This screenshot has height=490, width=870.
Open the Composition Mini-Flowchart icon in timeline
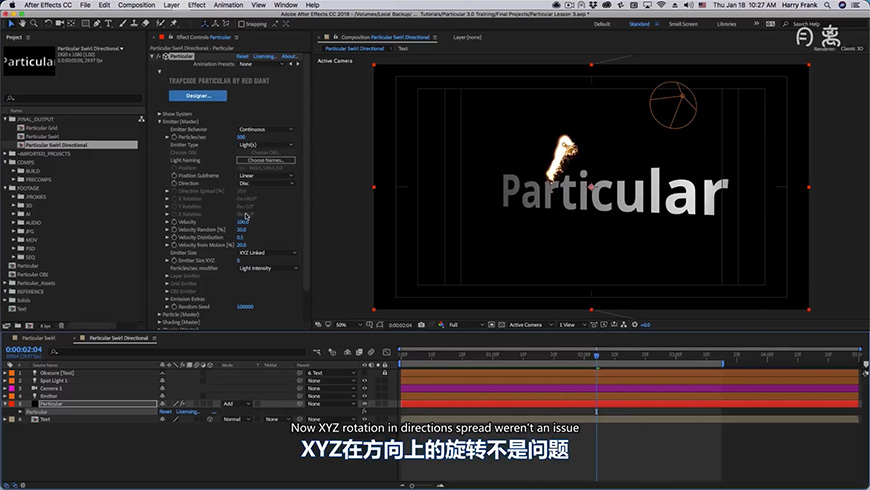click(317, 352)
